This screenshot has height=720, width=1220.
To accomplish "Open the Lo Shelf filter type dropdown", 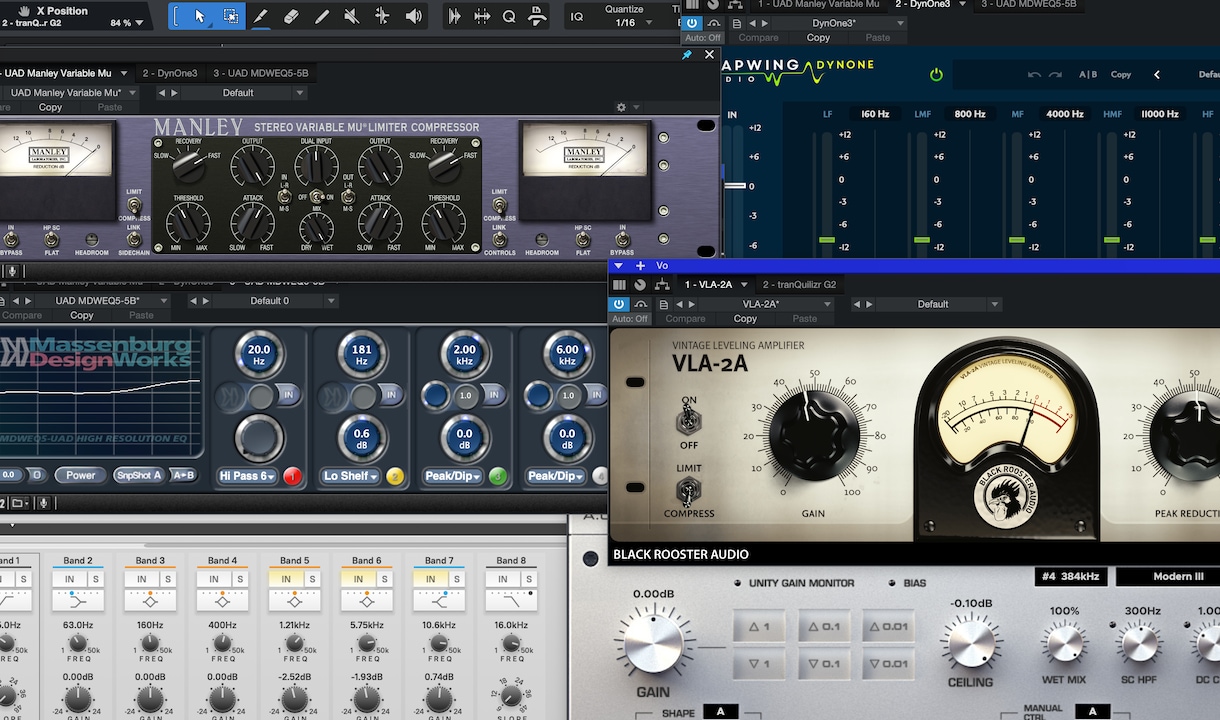I will click(x=351, y=476).
